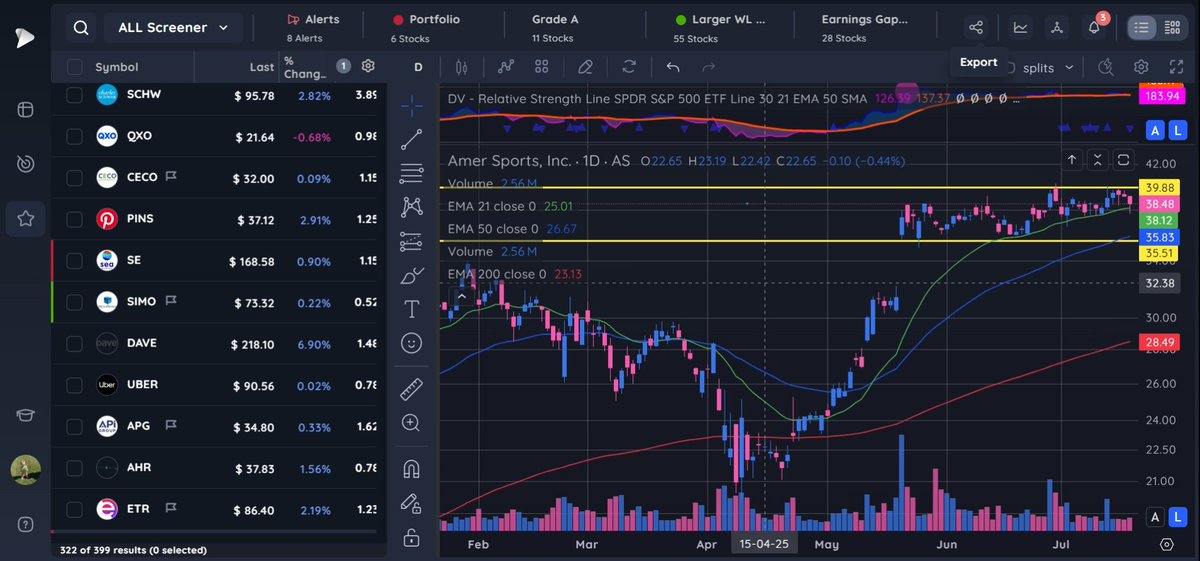Open the user profile avatar
This screenshot has height=561, width=1200.
[x=25, y=470]
